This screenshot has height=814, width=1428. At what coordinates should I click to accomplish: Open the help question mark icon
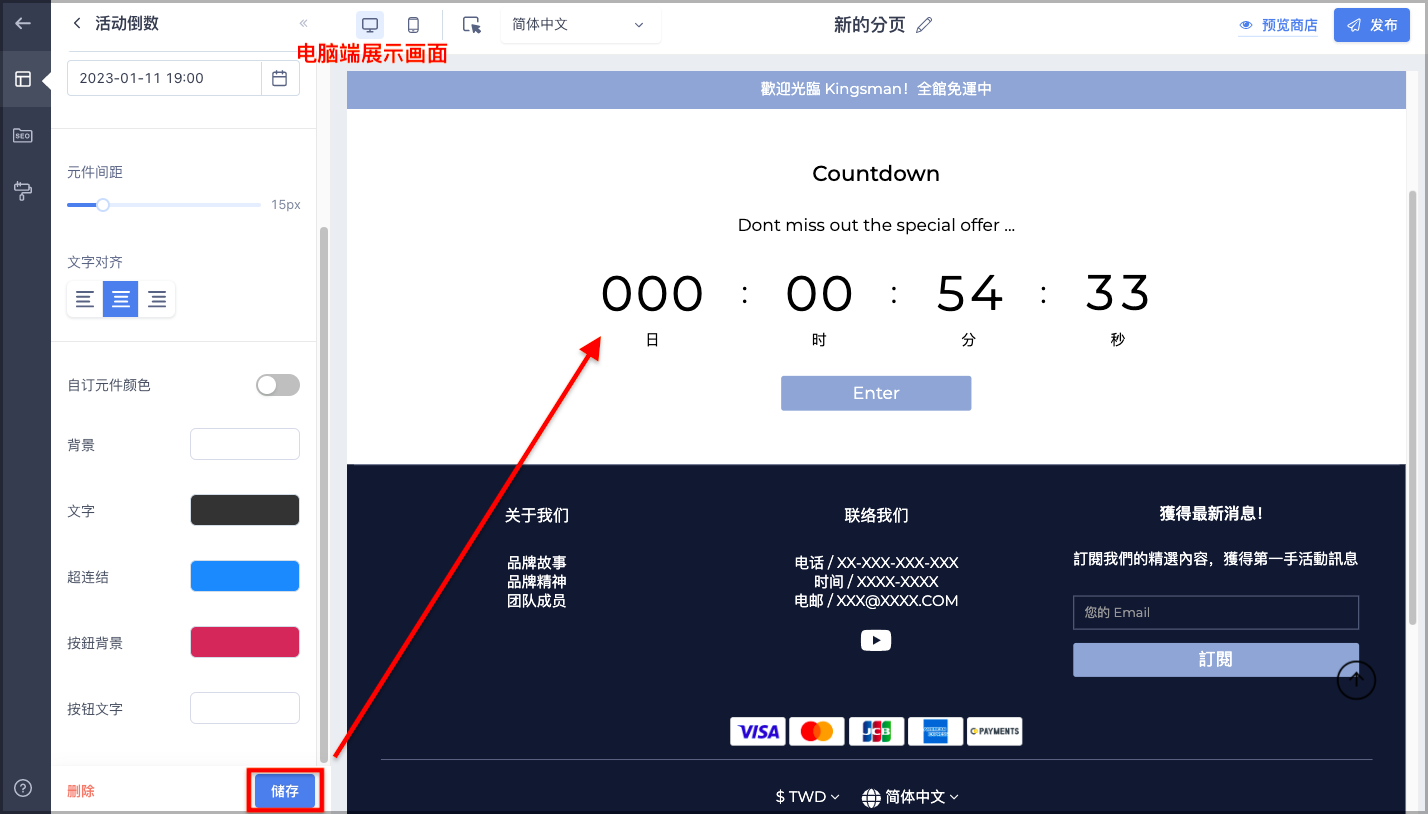pos(23,788)
